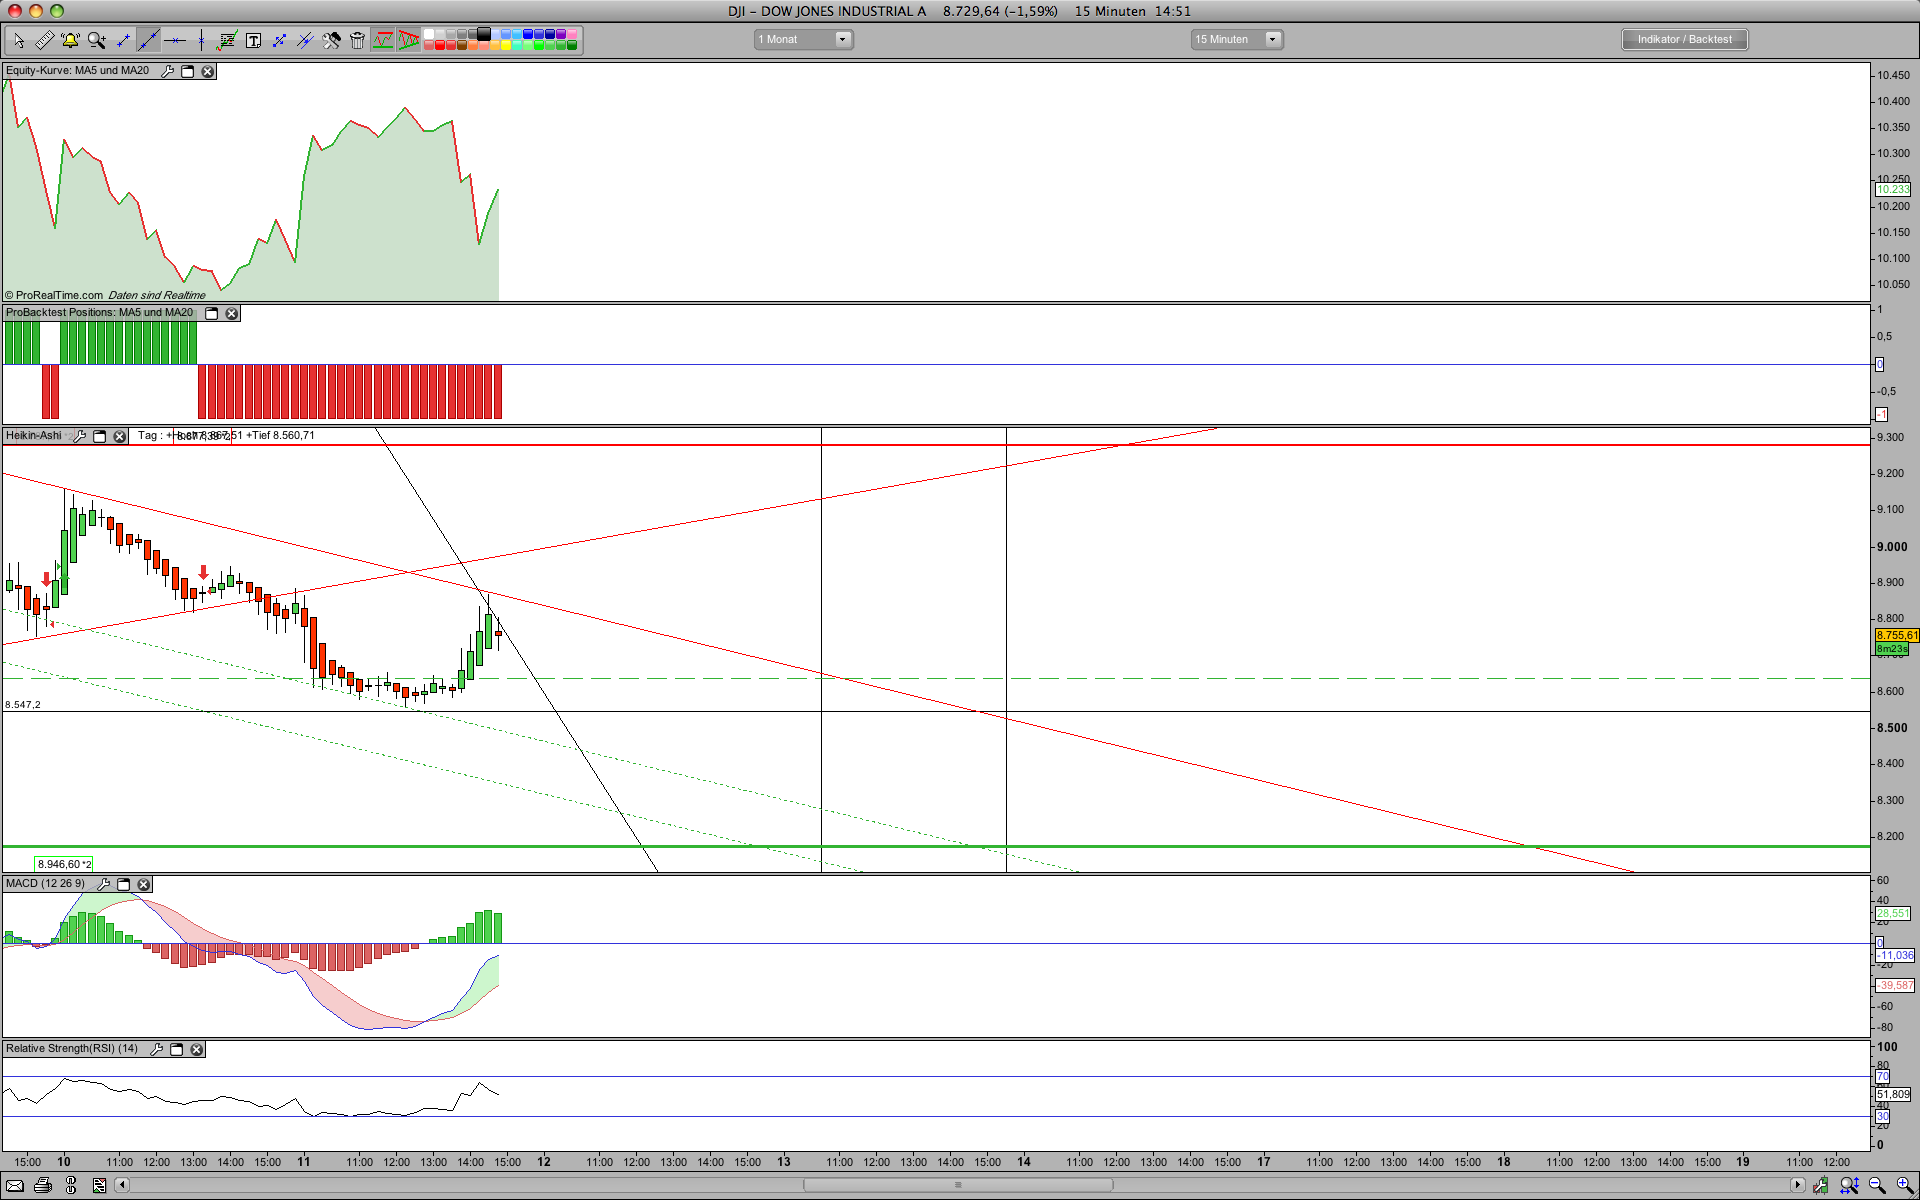Select the horizontal line drawing tool
This screenshot has height=1200, width=1920.
(x=175, y=40)
